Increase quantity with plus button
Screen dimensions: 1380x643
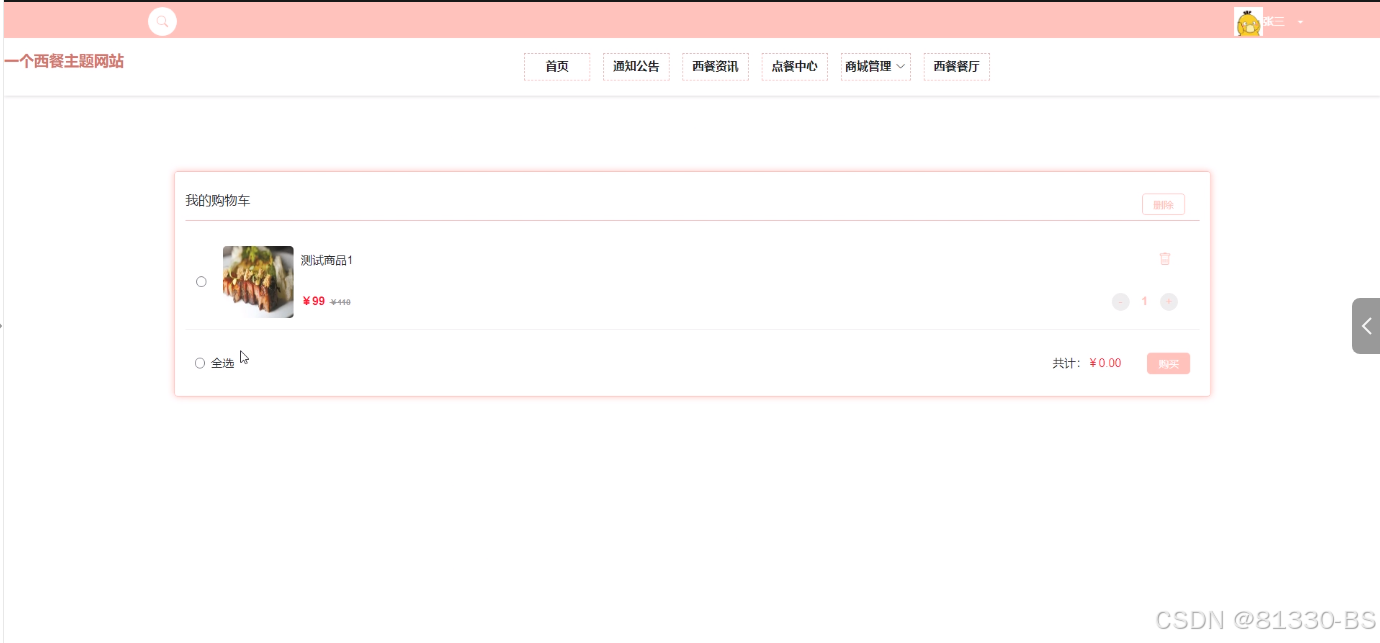point(1169,302)
